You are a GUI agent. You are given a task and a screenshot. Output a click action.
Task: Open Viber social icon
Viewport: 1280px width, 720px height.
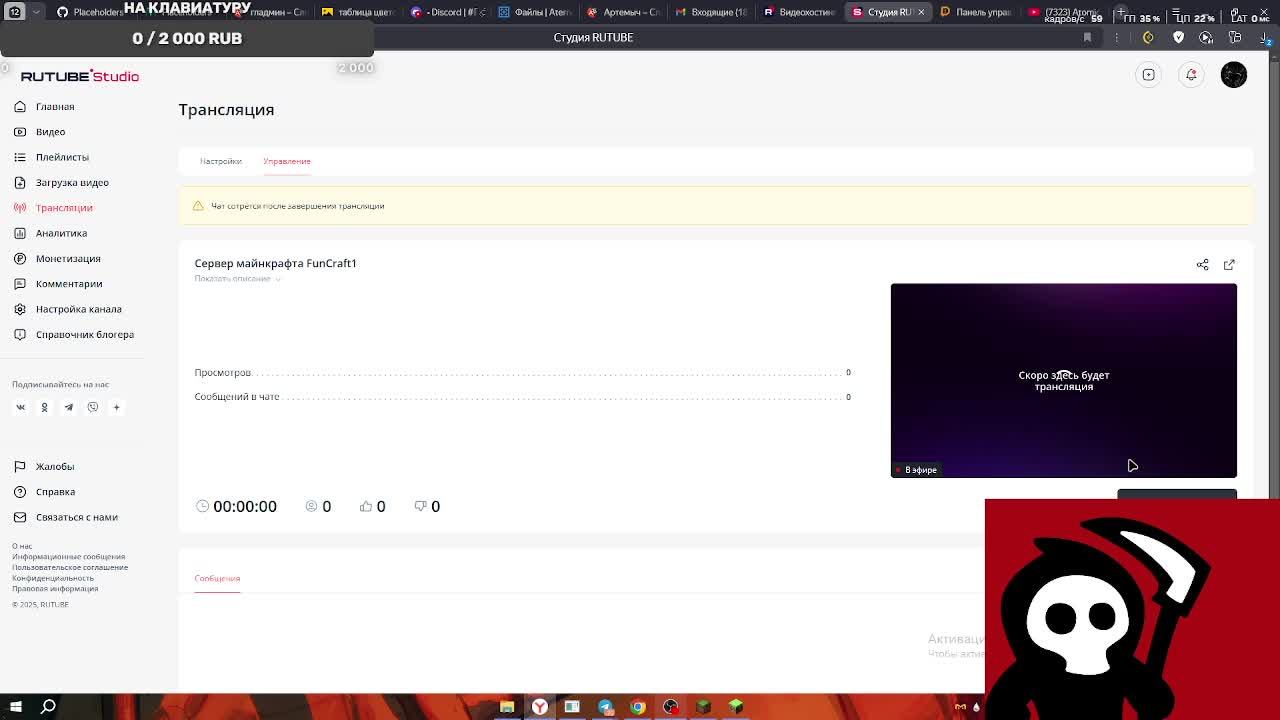click(x=93, y=407)
